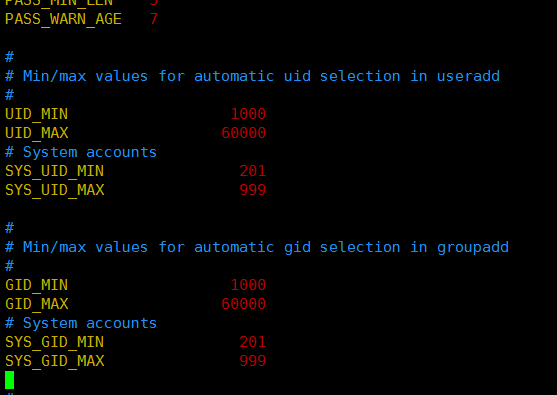557x395 pixels.
Task: Click the UID_MIN value 1000
Action: point(248,114)
